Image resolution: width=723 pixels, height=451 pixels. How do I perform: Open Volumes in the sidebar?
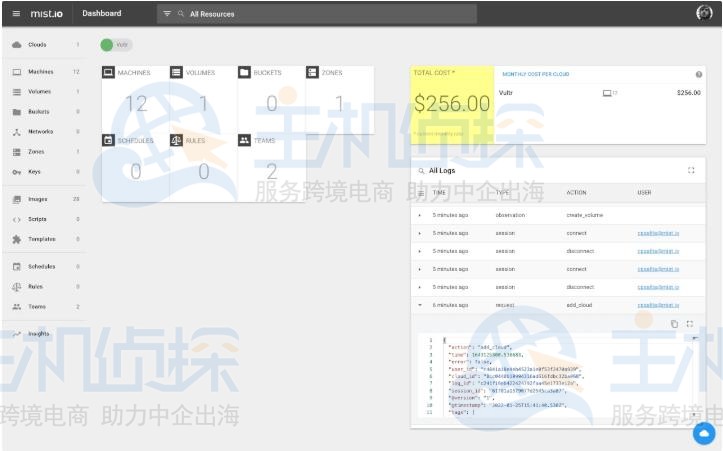[45, 92]
